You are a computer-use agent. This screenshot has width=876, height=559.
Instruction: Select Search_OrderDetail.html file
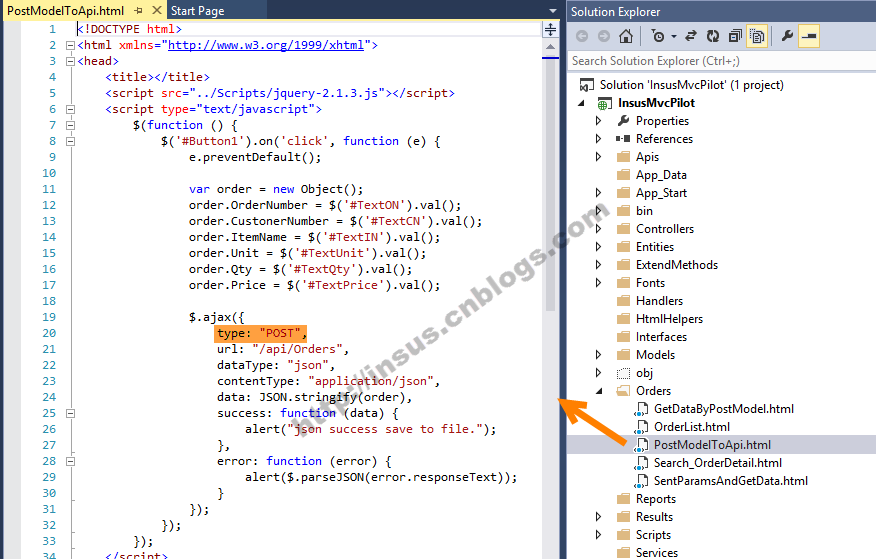pyautogui.click(x=718, y=463)
